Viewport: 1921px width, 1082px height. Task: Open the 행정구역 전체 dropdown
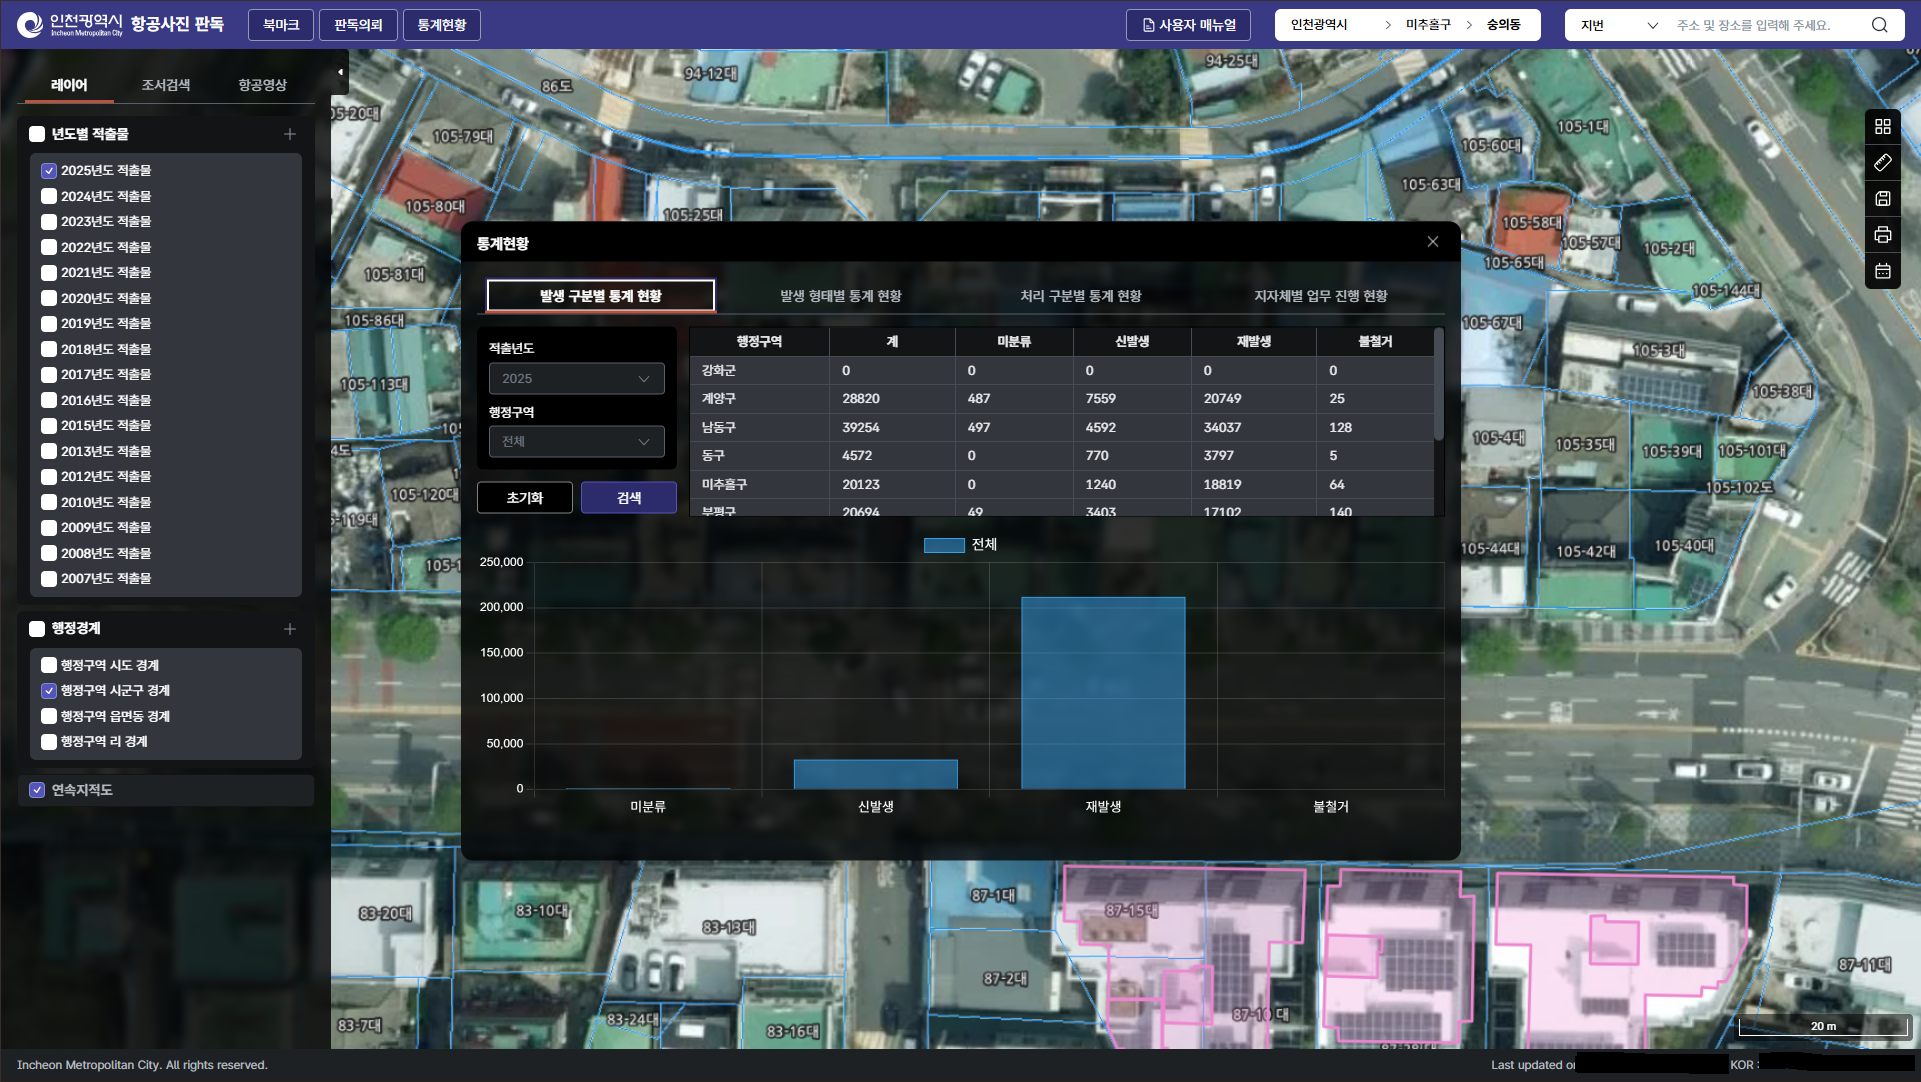pos(576,442)
